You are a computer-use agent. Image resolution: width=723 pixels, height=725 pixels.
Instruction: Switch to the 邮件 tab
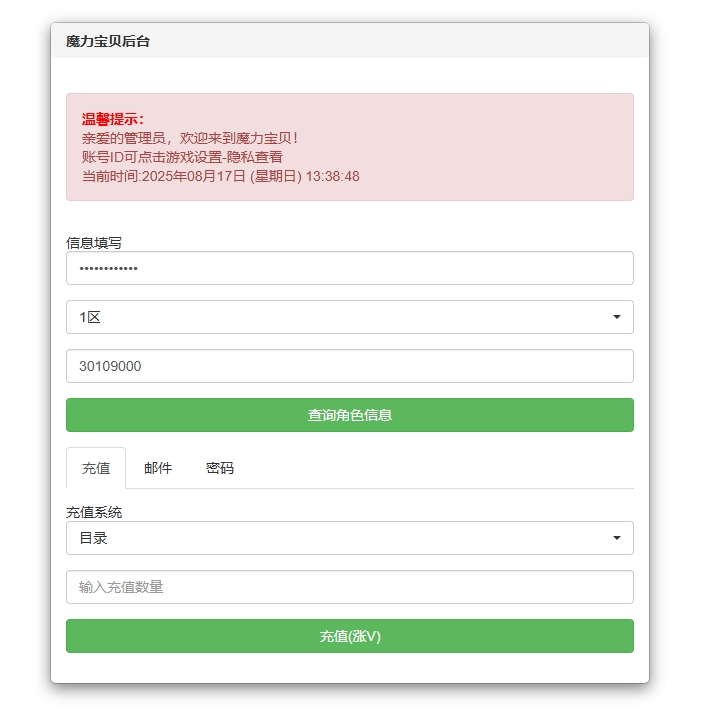[x=158, y=468]
